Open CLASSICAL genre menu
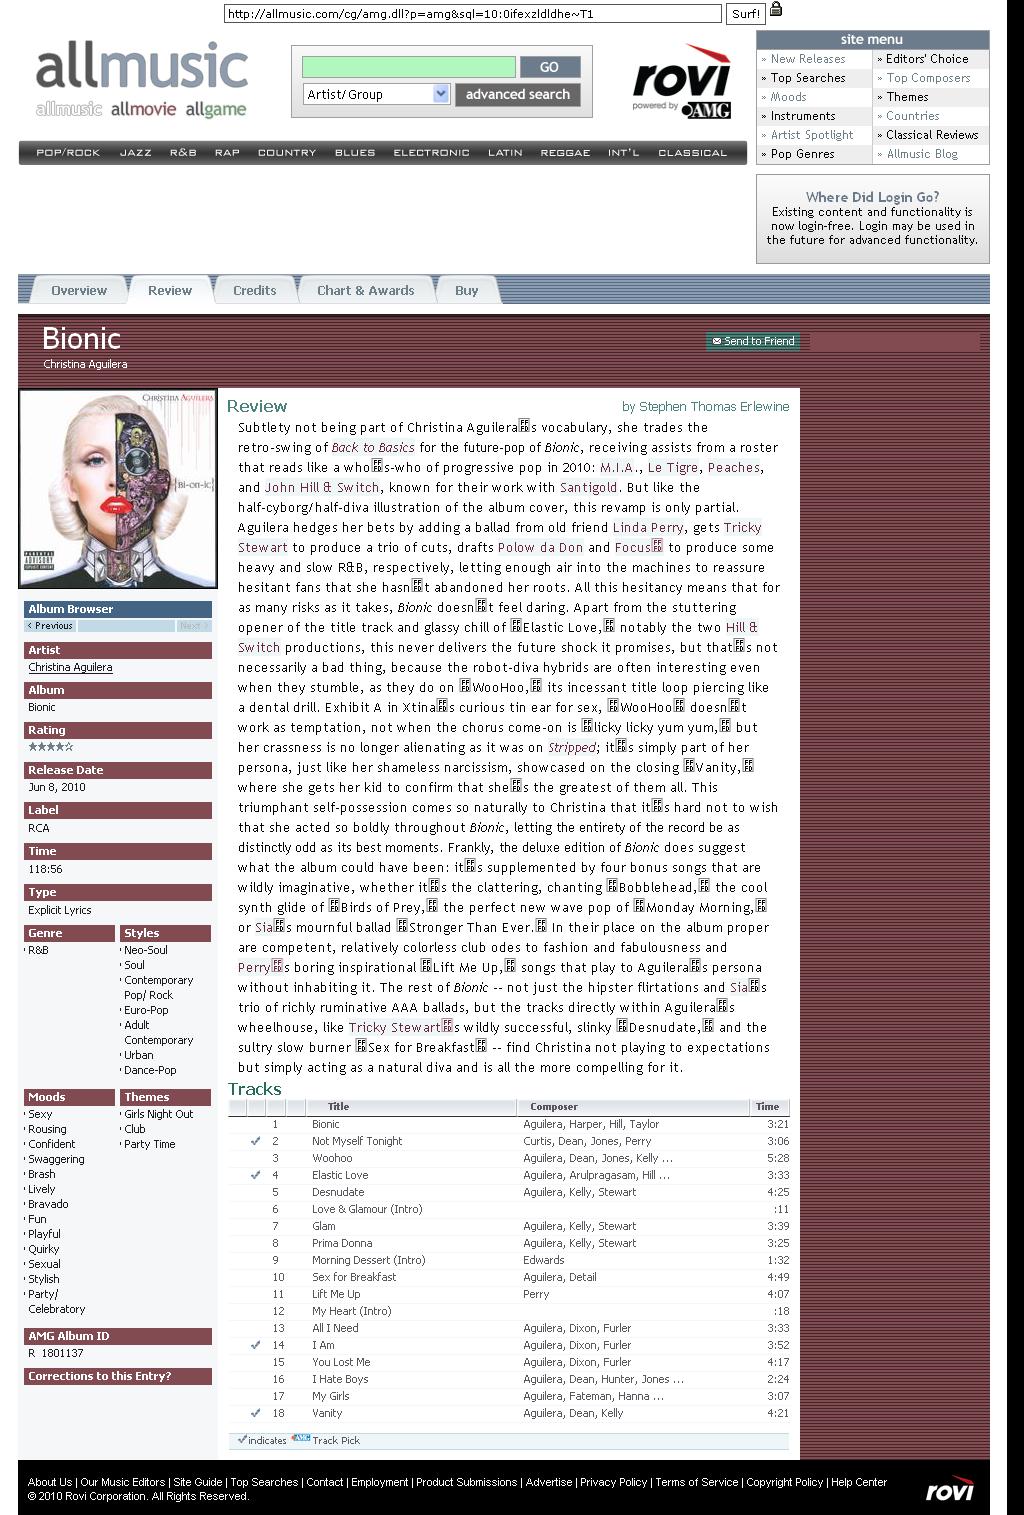Image resolution: width=1024 pixels, height=1515 pixels. pyautogui.click(x=692, y=153)
